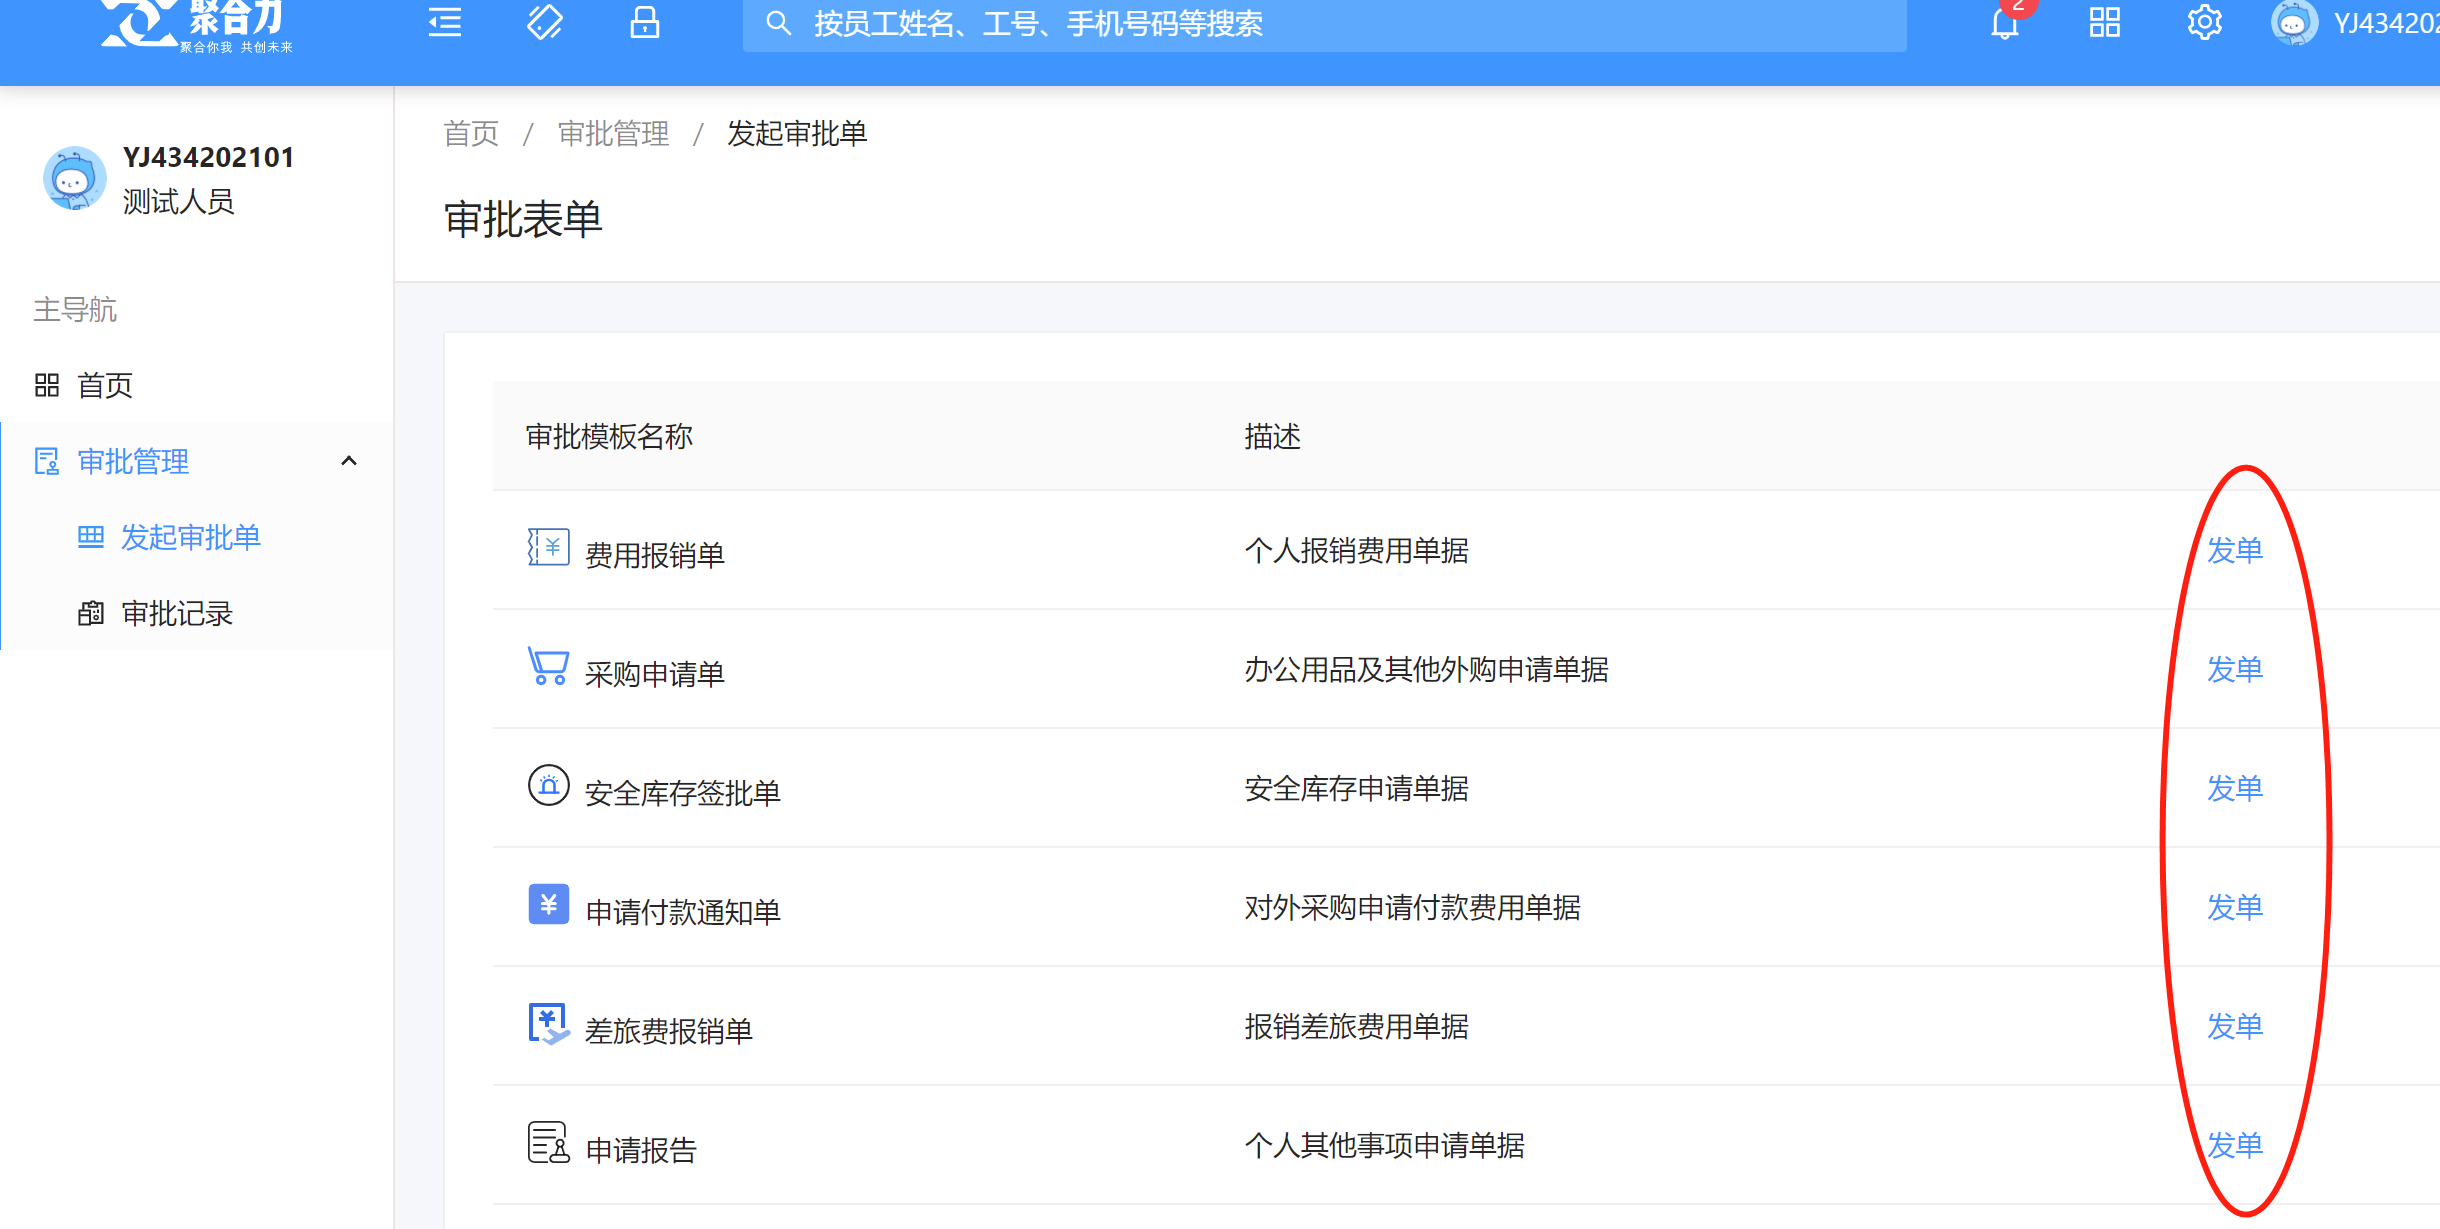The height and width of the screenshot is (1229, 2440).
Task: Focus the employee search input field
Action: [x=1324, y=24]
